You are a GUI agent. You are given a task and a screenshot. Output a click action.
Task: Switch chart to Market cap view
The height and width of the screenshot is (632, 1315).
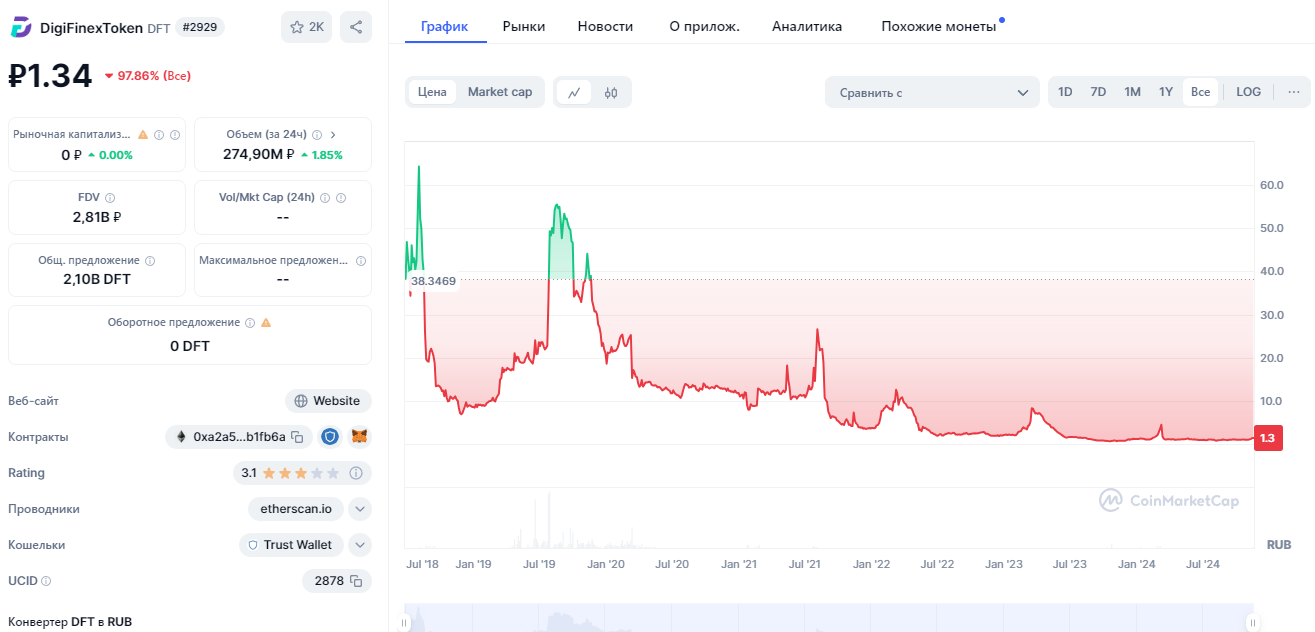[x=498, y=91]
